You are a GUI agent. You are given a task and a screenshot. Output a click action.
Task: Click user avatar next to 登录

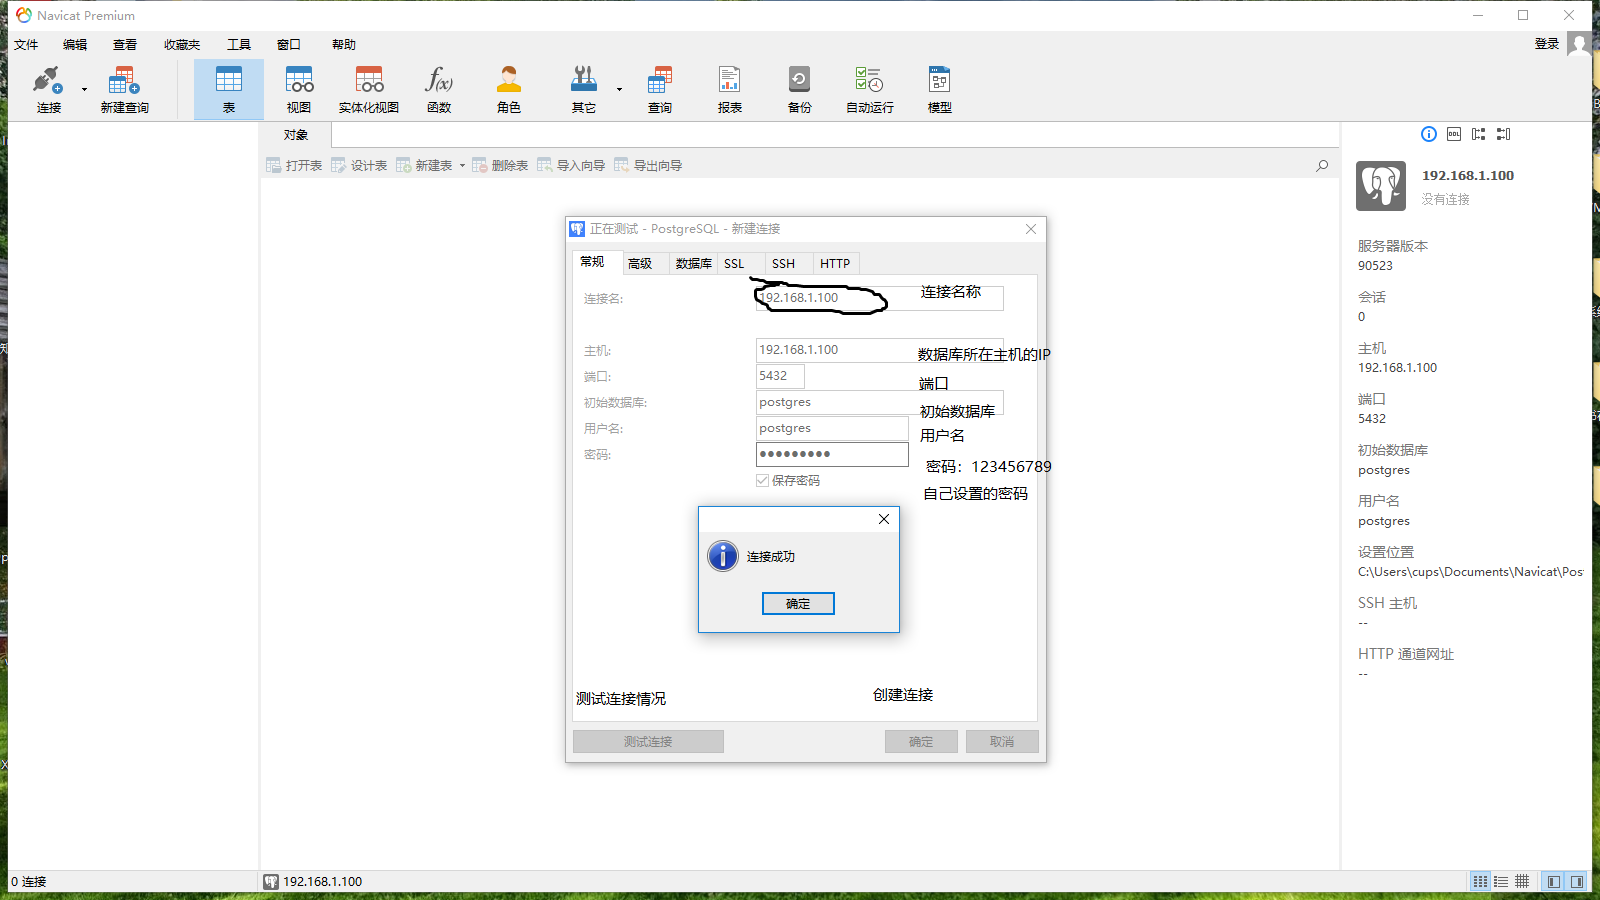(1579, 44)
